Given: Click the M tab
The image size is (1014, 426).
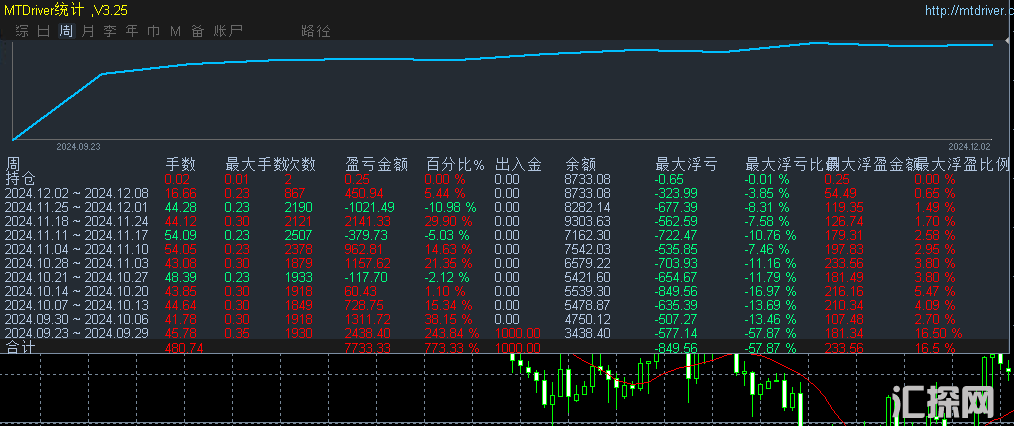Looking at the screenshot, I should (x=175, y=31).
